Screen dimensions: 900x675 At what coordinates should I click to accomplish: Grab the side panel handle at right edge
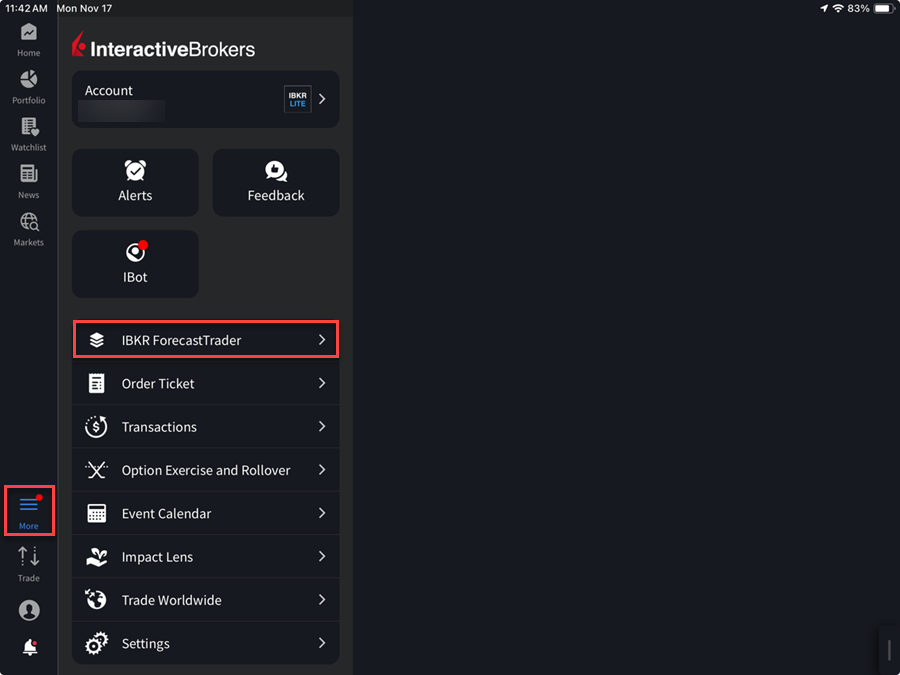890,650
